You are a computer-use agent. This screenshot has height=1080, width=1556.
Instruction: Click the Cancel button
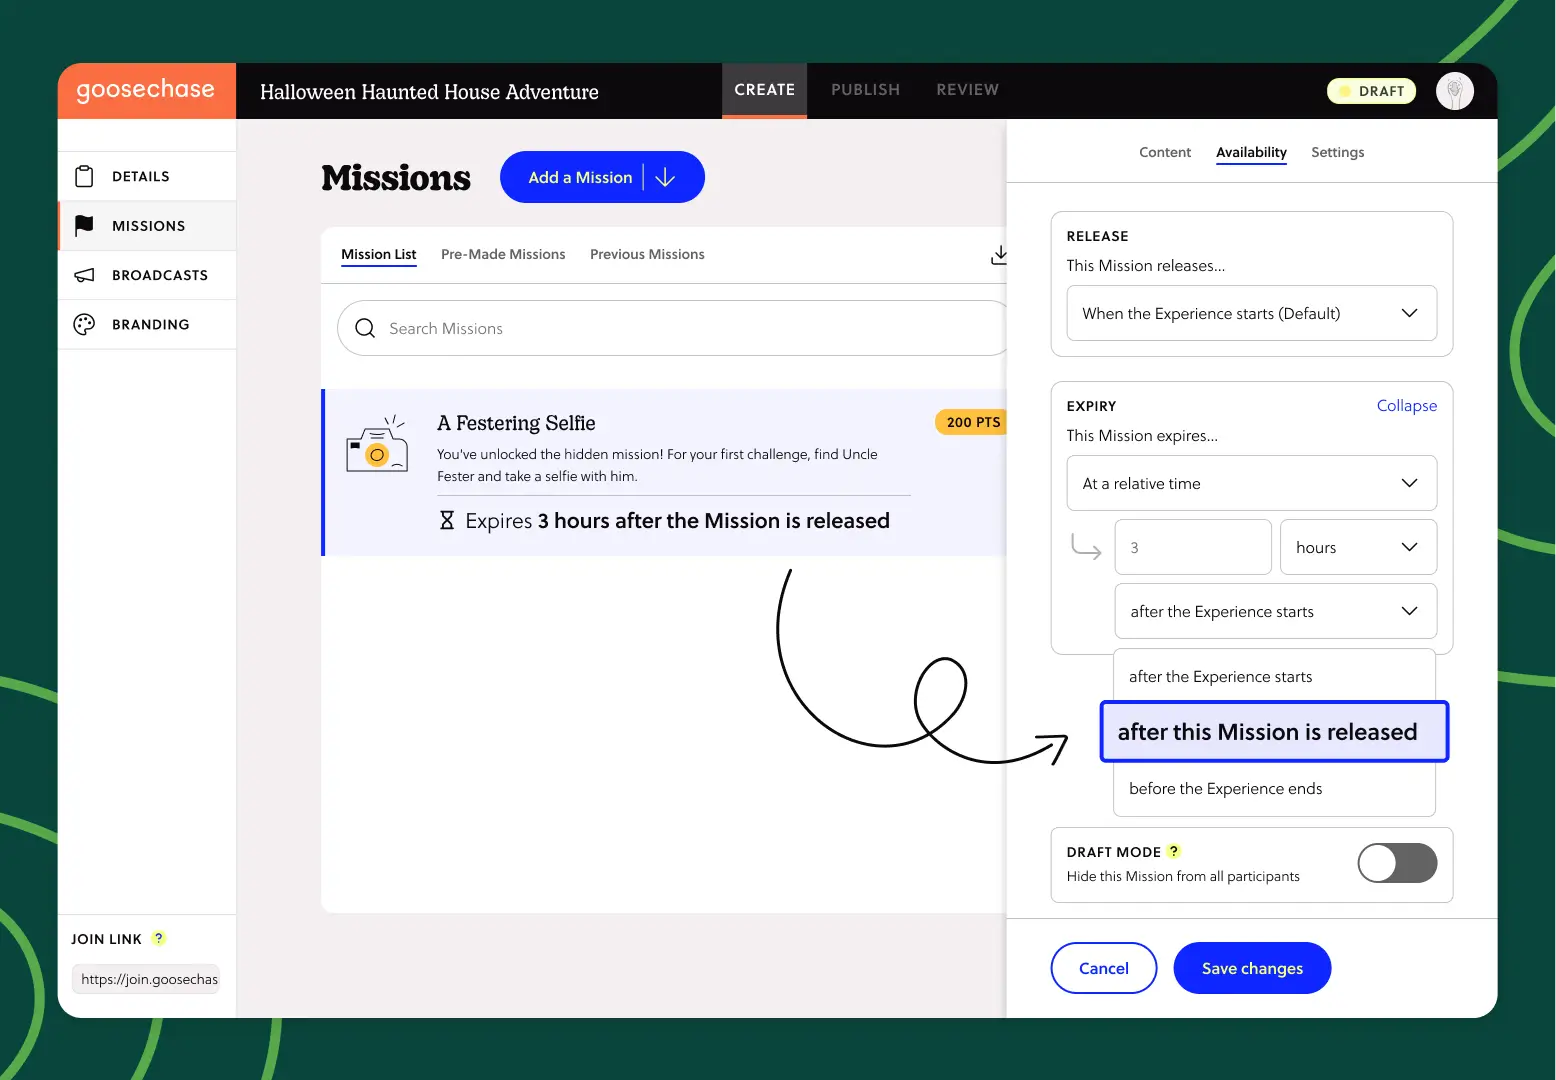pos(1104,968)
